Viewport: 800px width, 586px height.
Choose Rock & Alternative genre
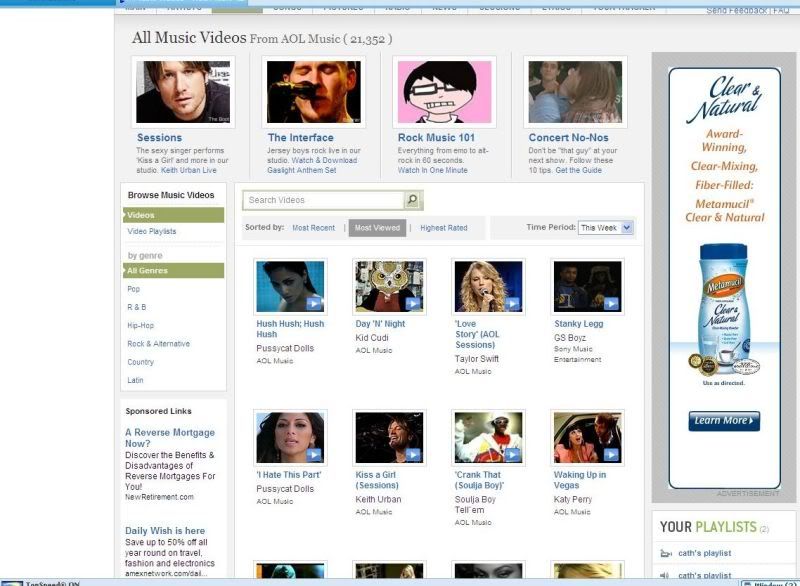pos(158,344)
